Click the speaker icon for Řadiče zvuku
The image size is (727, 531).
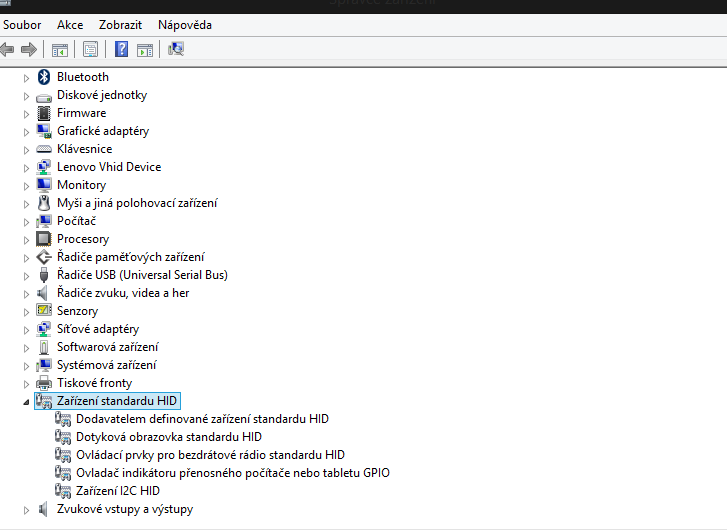coord(43,293)
